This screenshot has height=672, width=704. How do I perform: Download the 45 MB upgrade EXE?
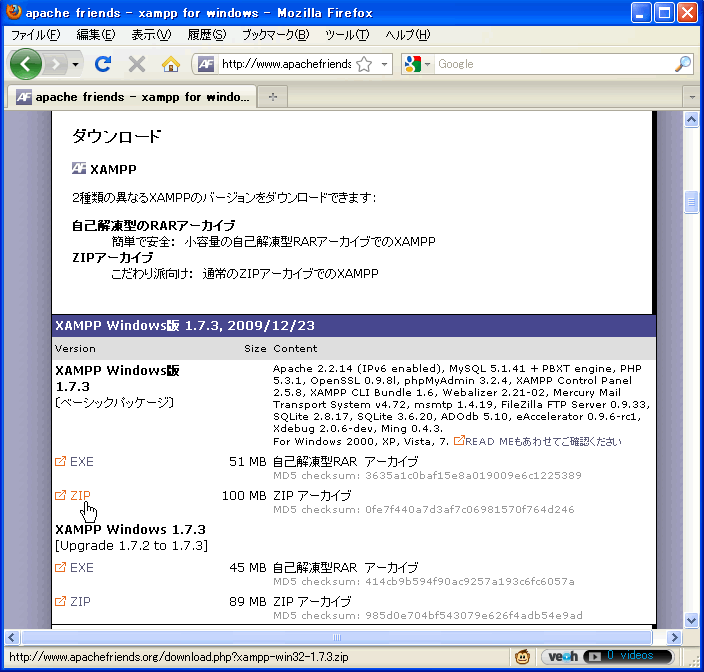81,567
